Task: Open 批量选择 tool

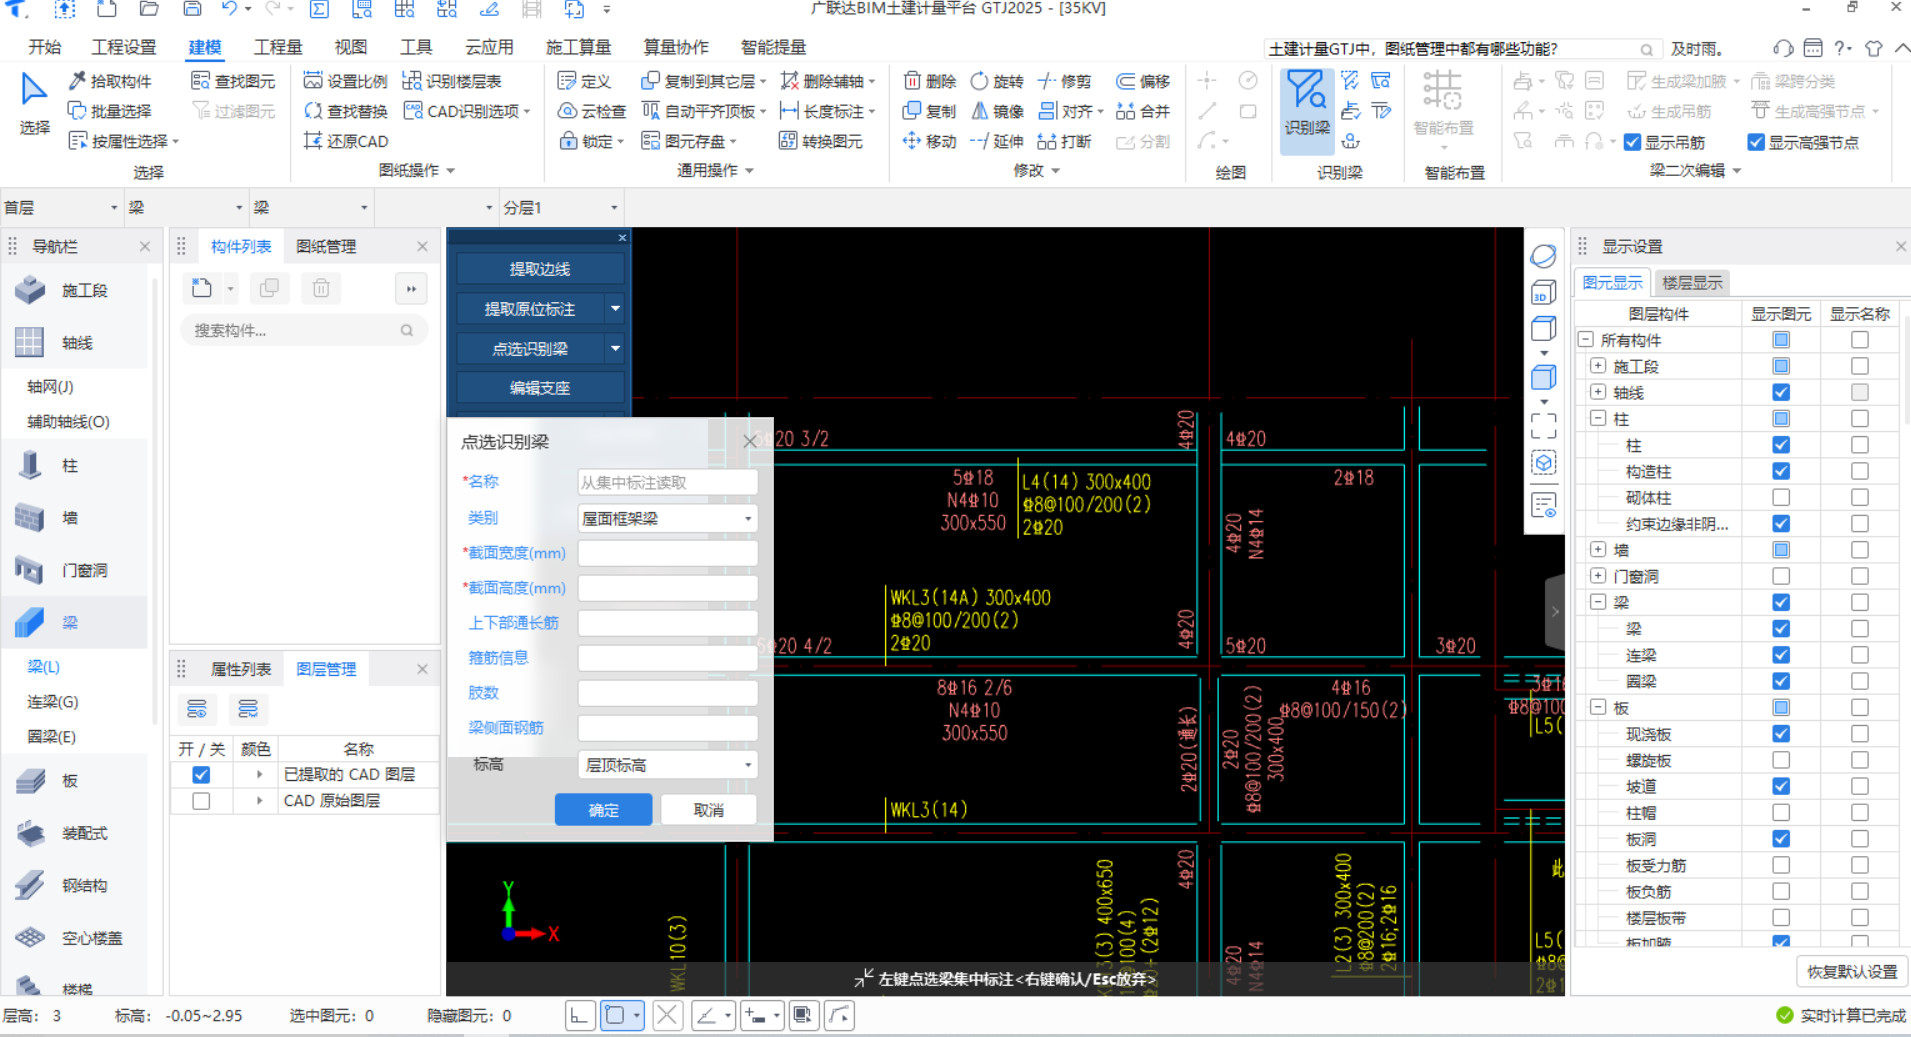Action: click(x=110, y=111)
